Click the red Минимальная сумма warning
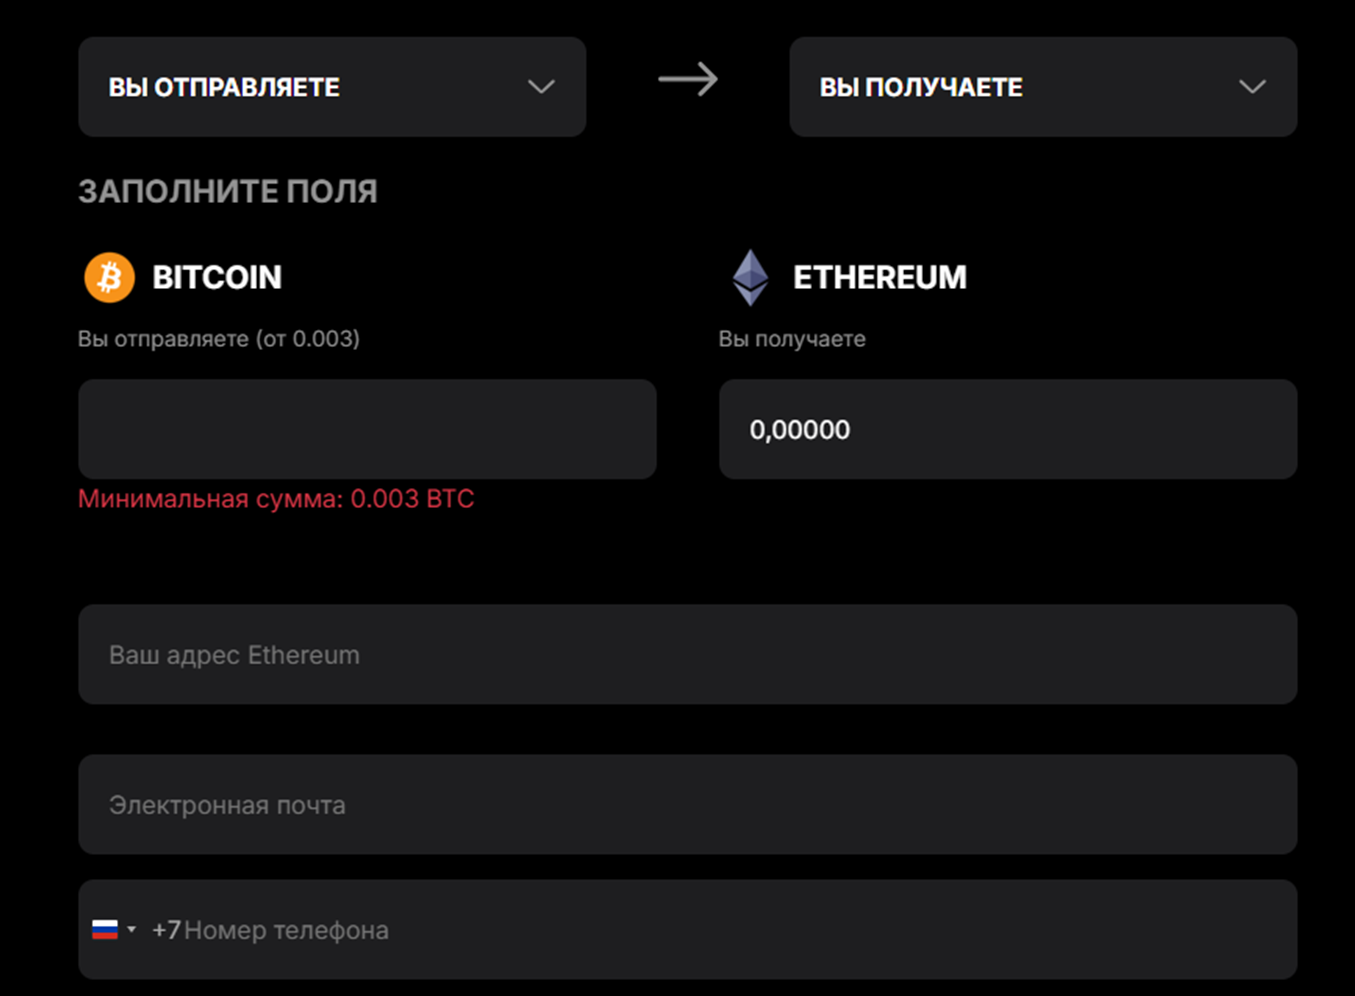This screenshot has width=1355, height=996. (276, 499)
